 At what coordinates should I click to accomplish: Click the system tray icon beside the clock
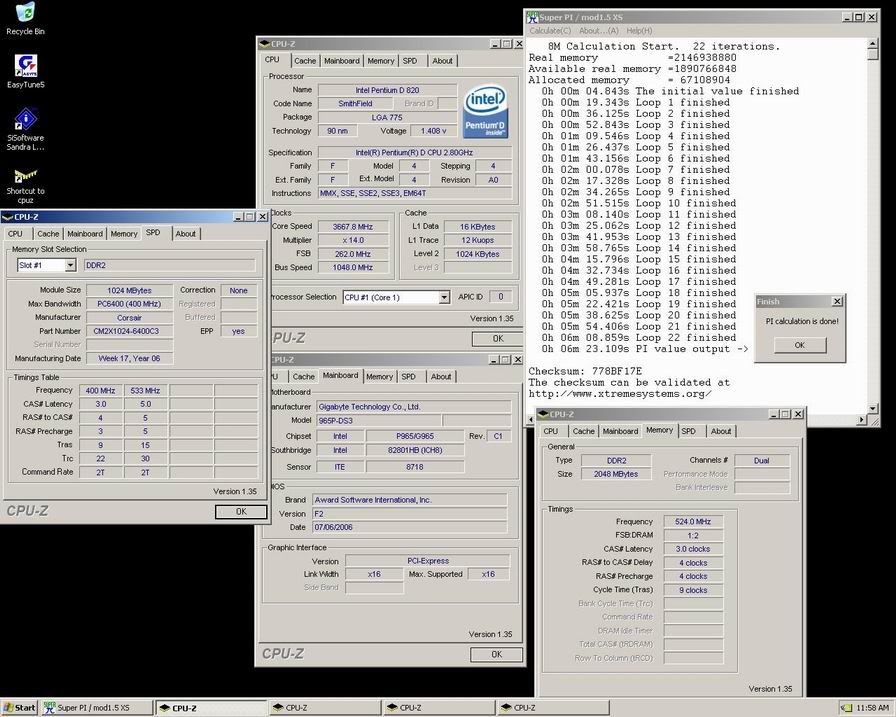[x=846, y=708]
